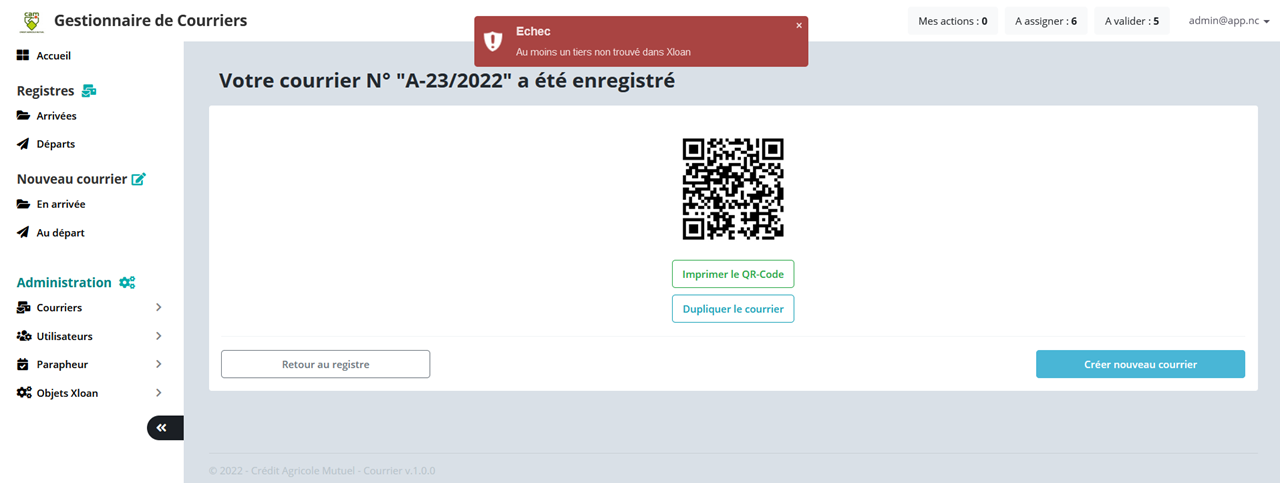Open the admin@app.nc account dropdown
The width and height of the screenshot is (1280, 483).
pos(1229,21)
